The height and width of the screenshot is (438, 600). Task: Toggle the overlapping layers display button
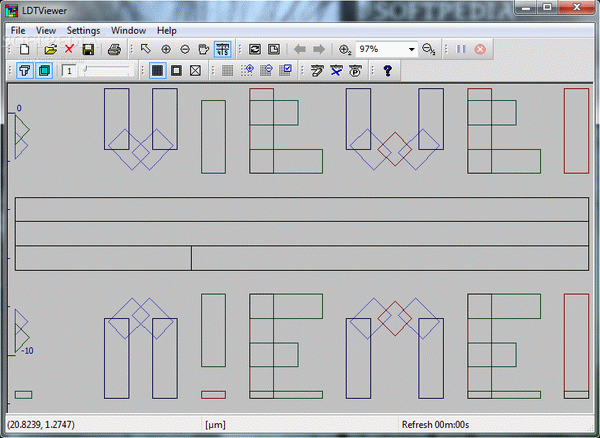click(x=44, y=71)
